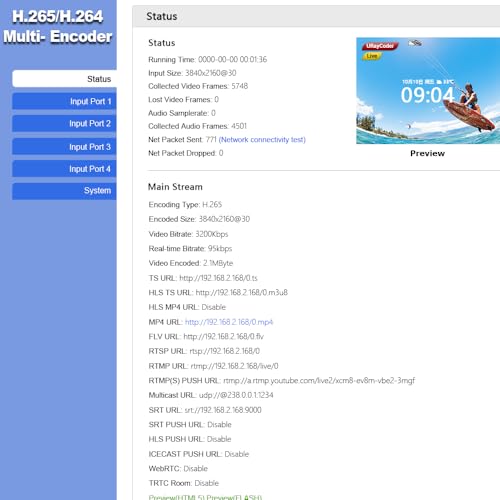This screenshot has width=500, height=500.
Task: Click the FLV URL address text
Action: pos(223,337)
